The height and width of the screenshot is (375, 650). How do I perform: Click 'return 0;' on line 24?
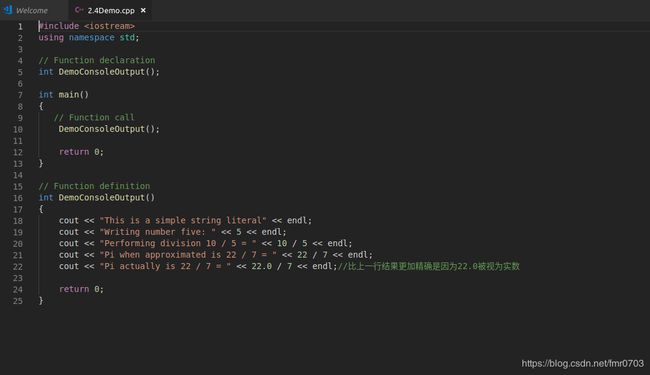pos(81,289)
